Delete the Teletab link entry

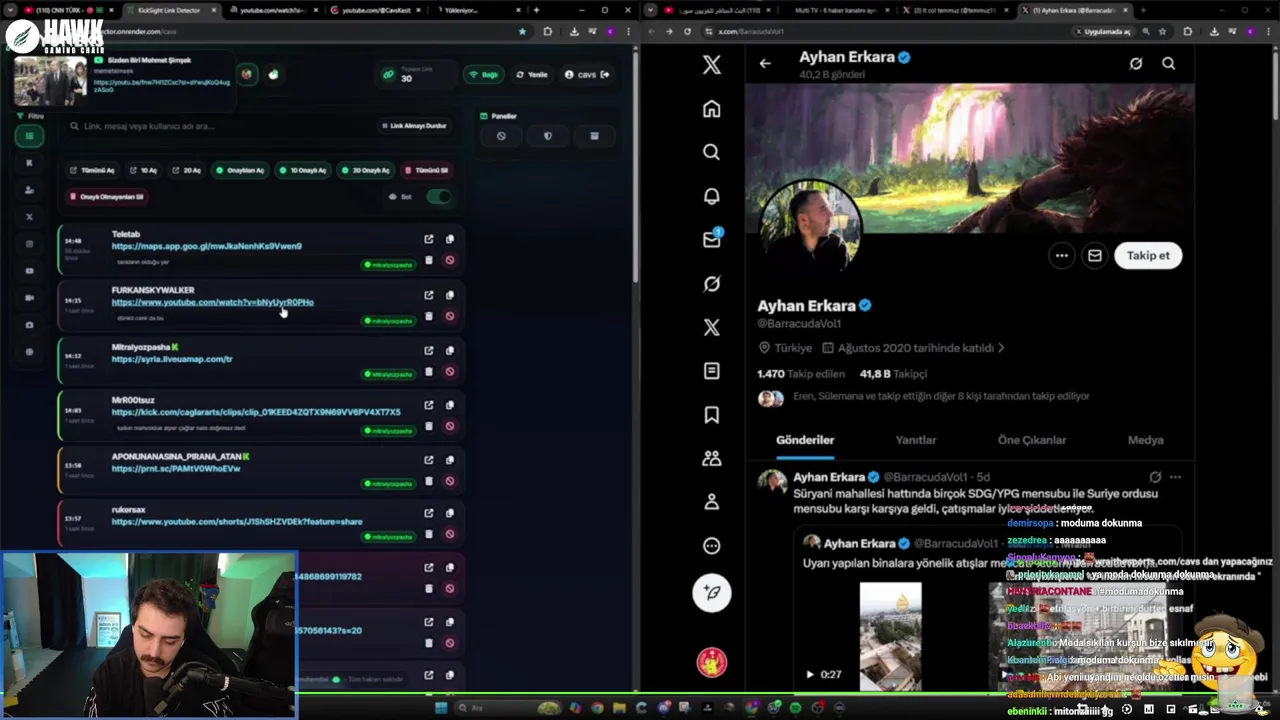pyautogui.click(x=429, y=260)
